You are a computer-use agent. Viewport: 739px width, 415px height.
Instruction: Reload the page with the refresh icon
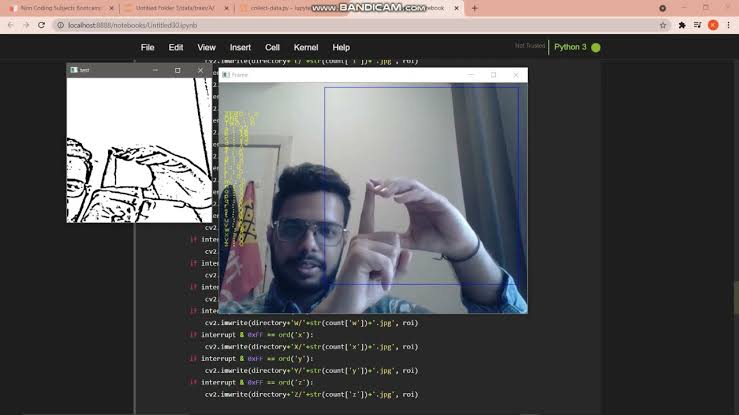coord(41,25)
